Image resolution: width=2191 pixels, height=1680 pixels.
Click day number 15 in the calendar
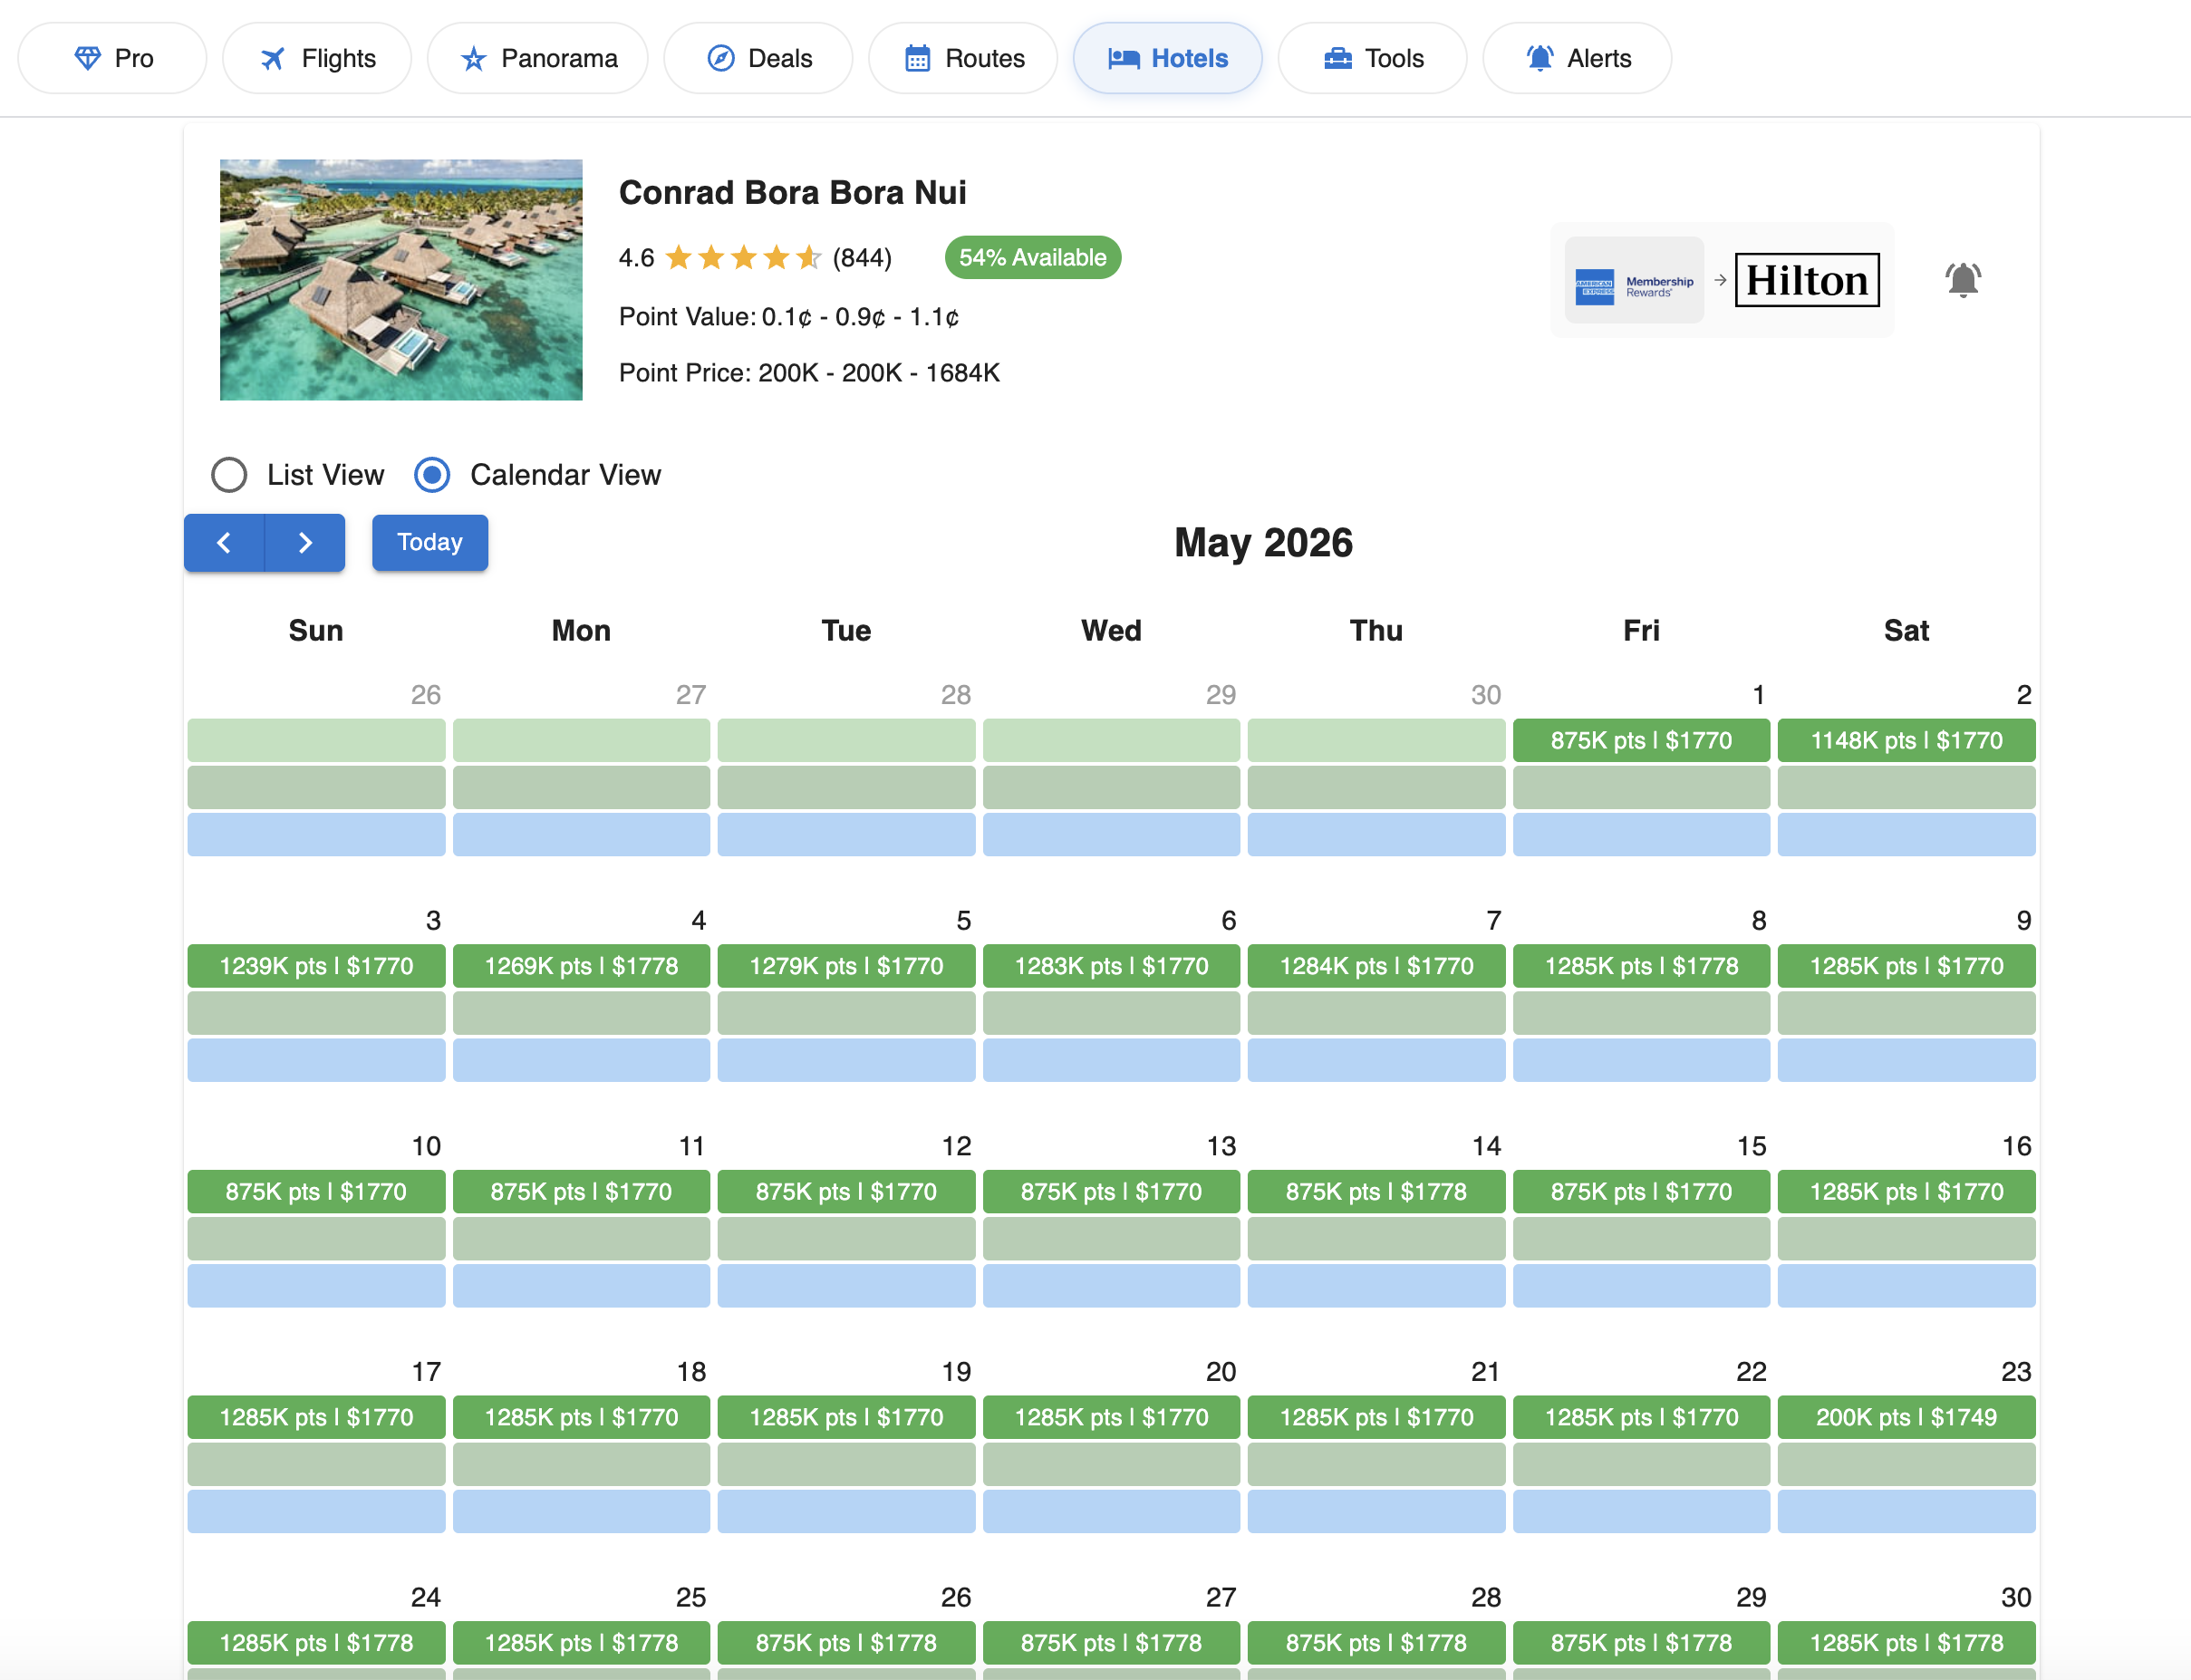(1751, 1146)
